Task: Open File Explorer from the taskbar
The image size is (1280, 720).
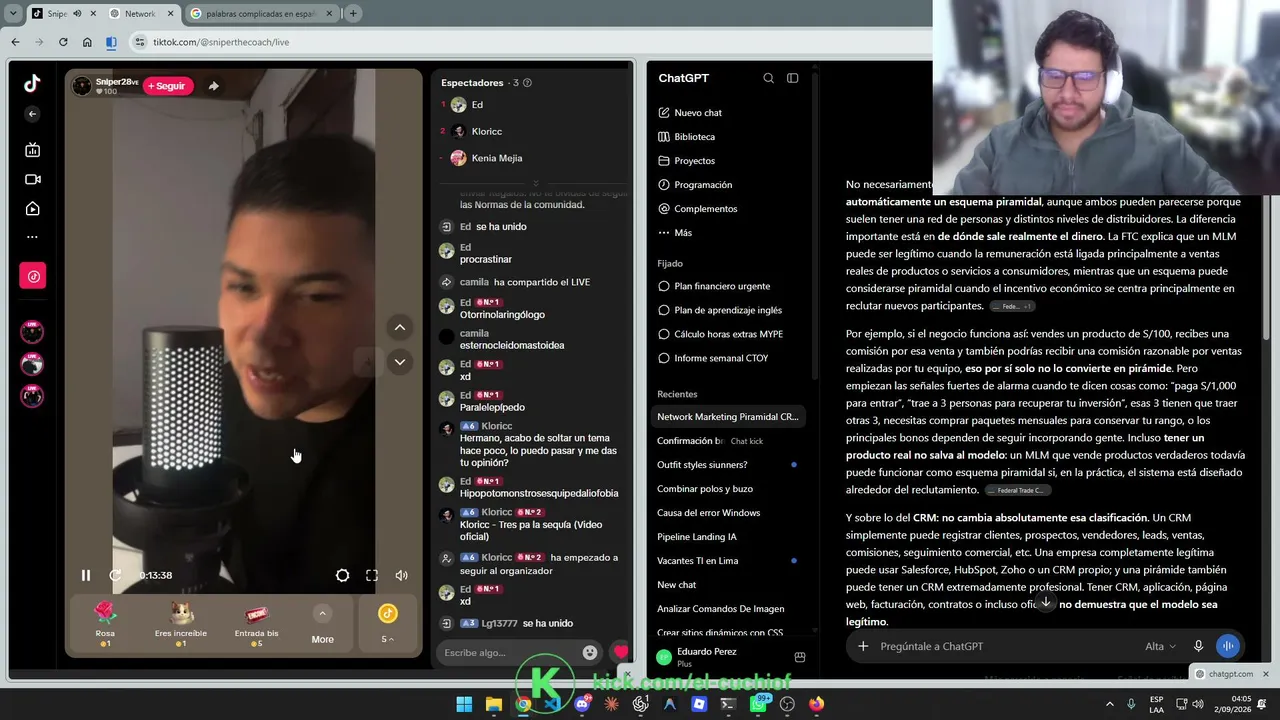Action: click(493, 704)
